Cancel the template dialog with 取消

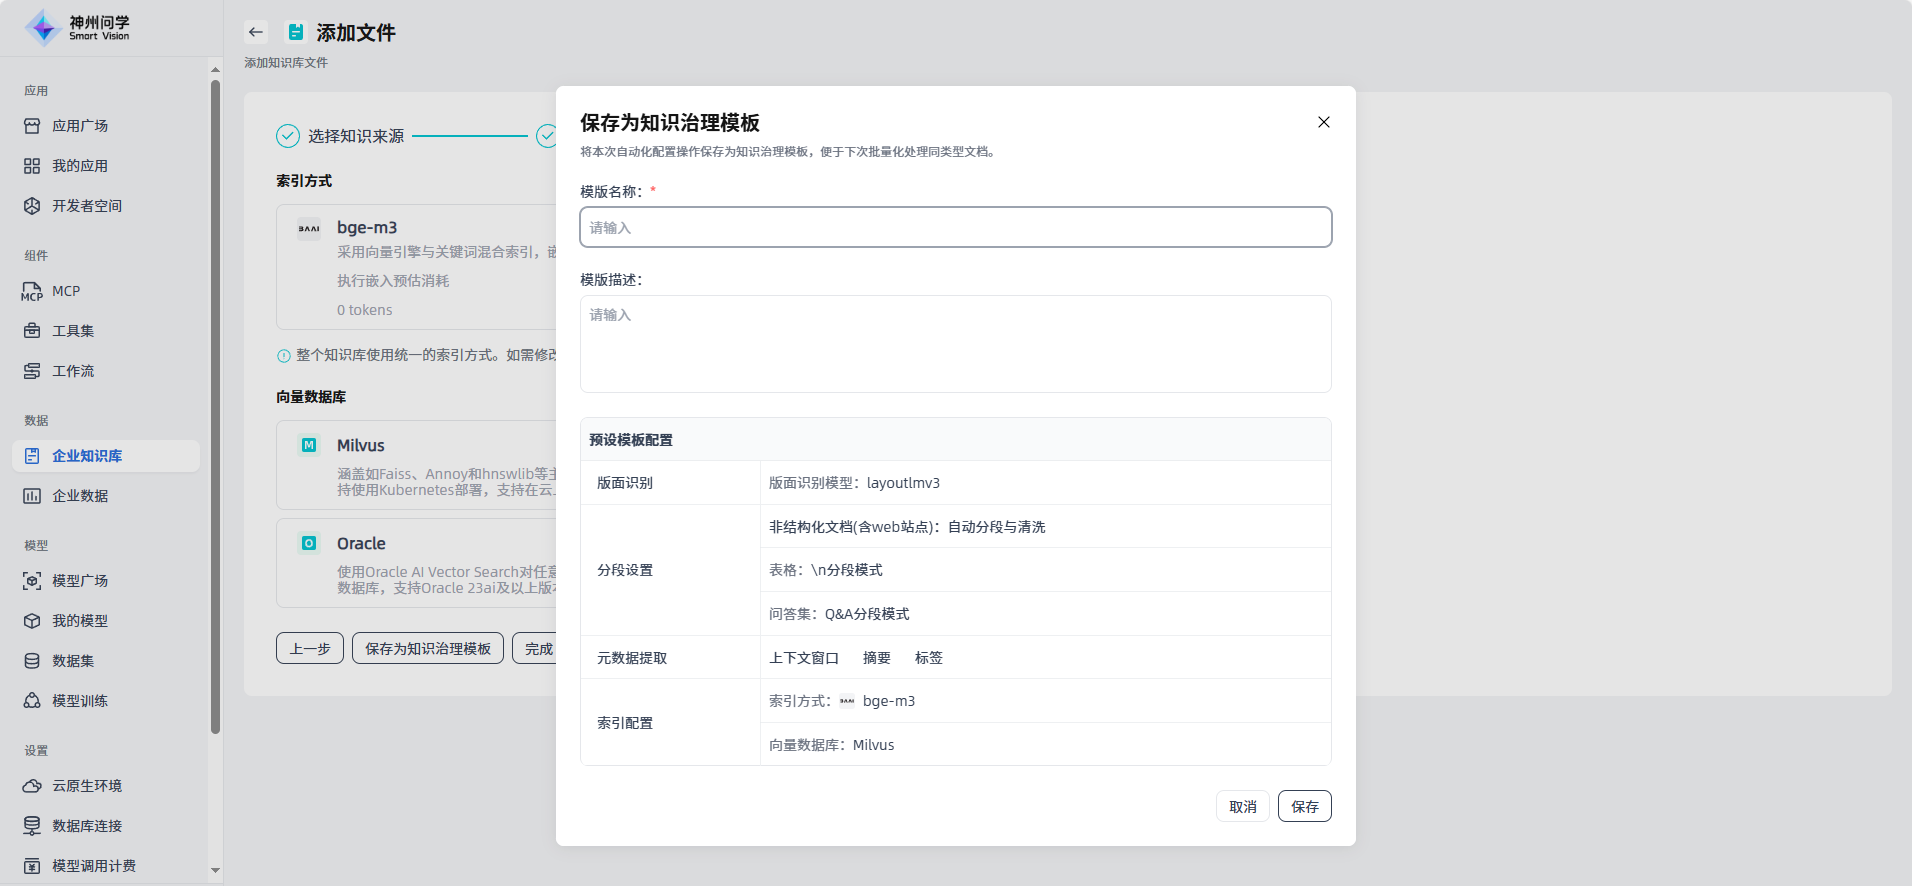[x=1242, y=806]
